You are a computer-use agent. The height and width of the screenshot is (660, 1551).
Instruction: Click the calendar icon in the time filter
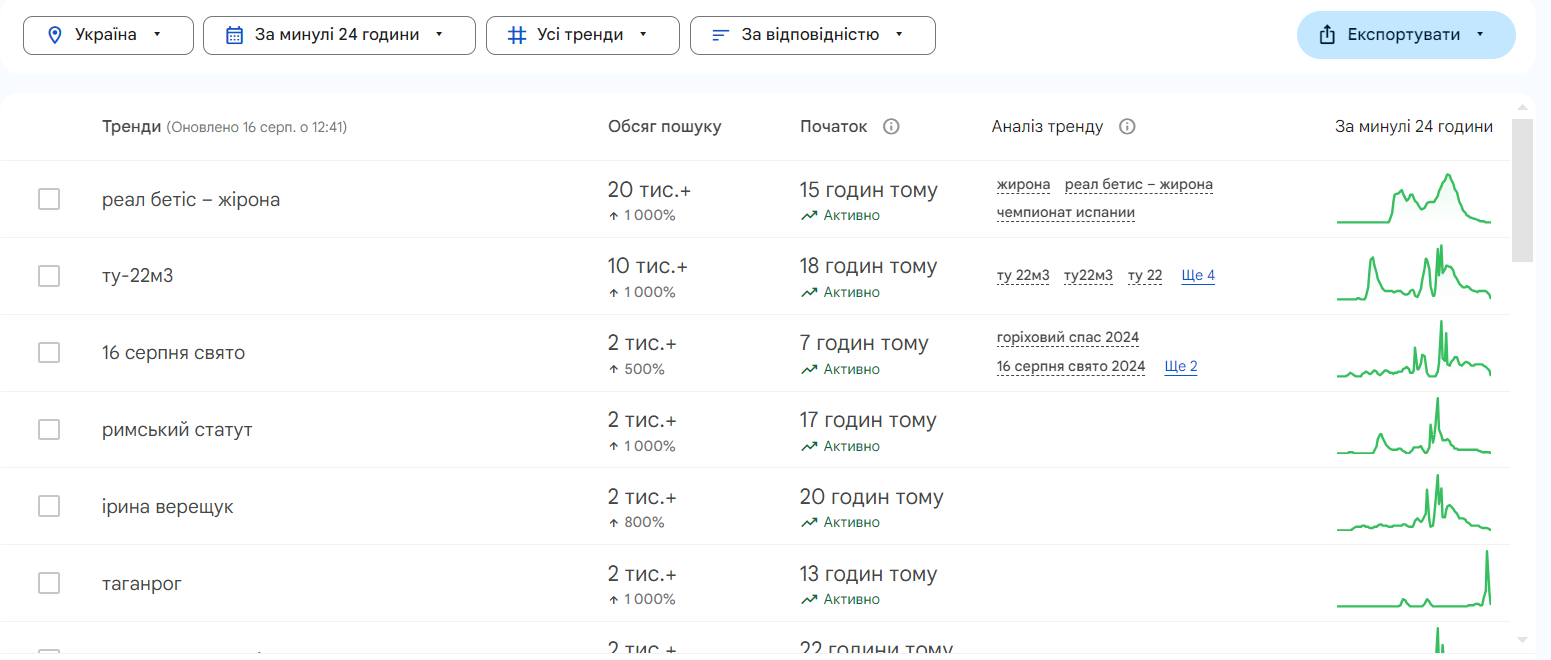pyautogui.click(x=235, y=35)
